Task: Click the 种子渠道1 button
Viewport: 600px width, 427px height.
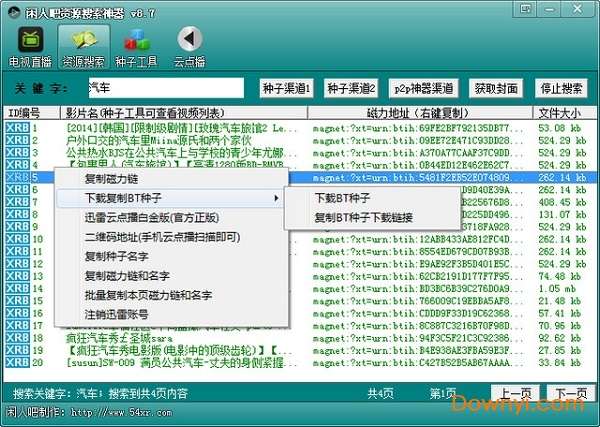Action: point(286,89)
